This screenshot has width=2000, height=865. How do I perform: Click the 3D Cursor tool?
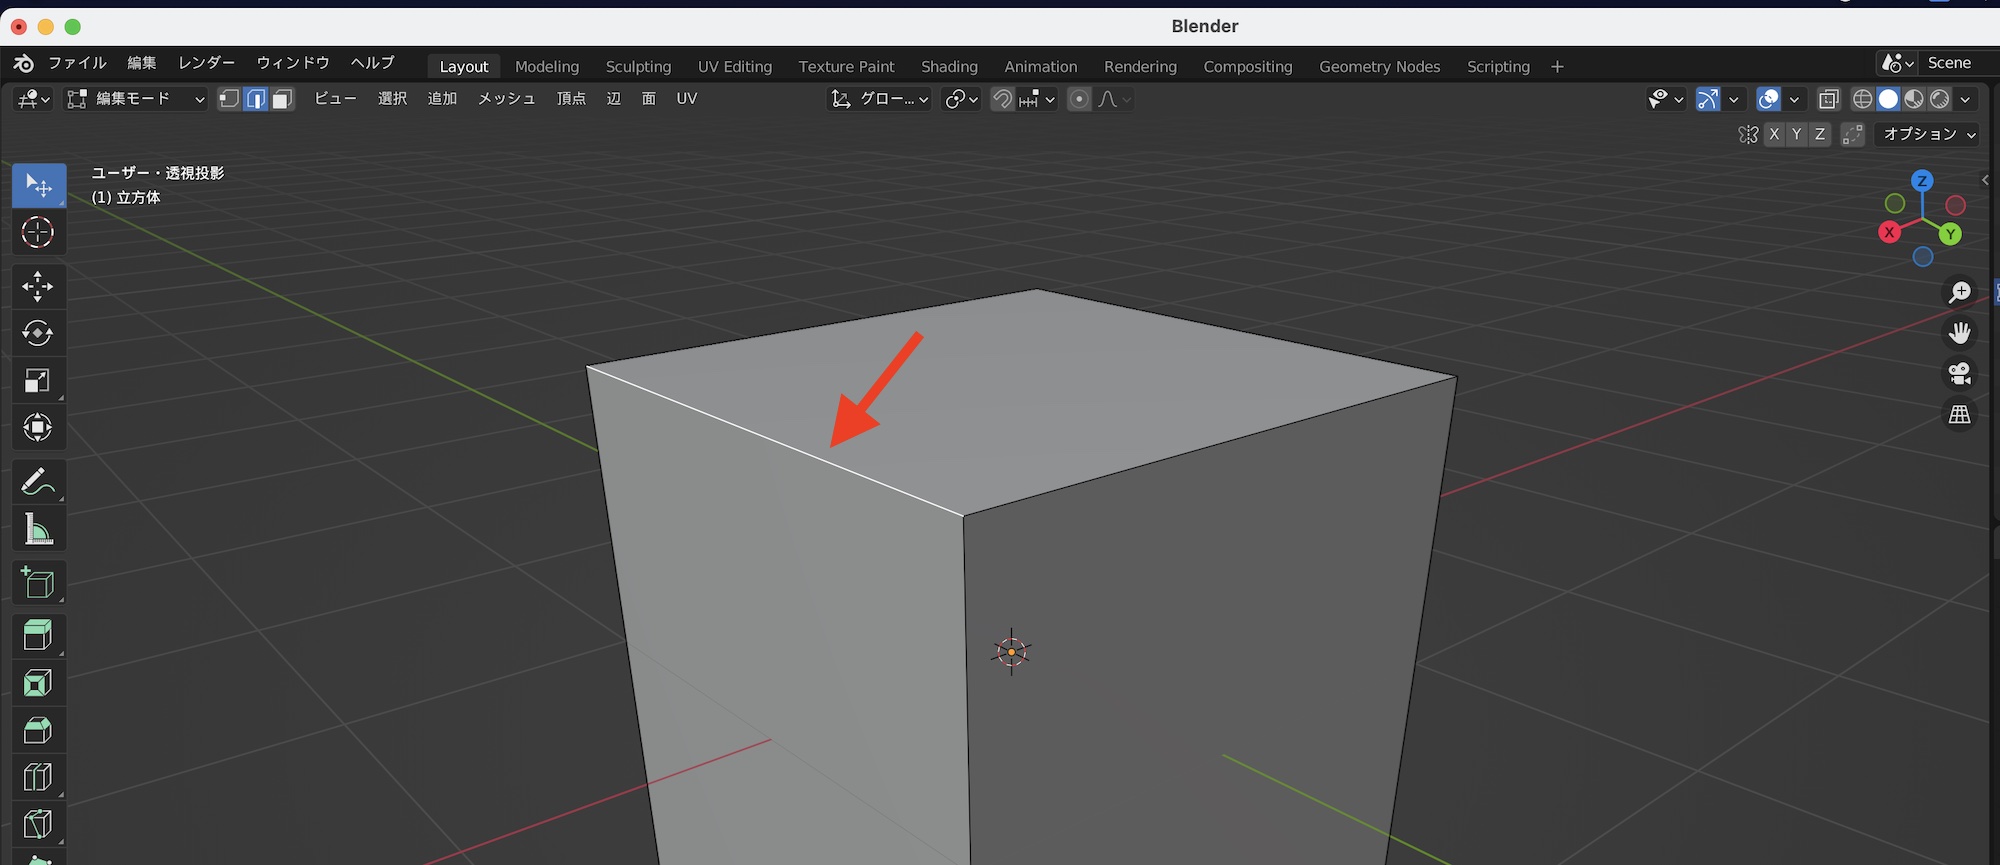[x=38, y=233]
